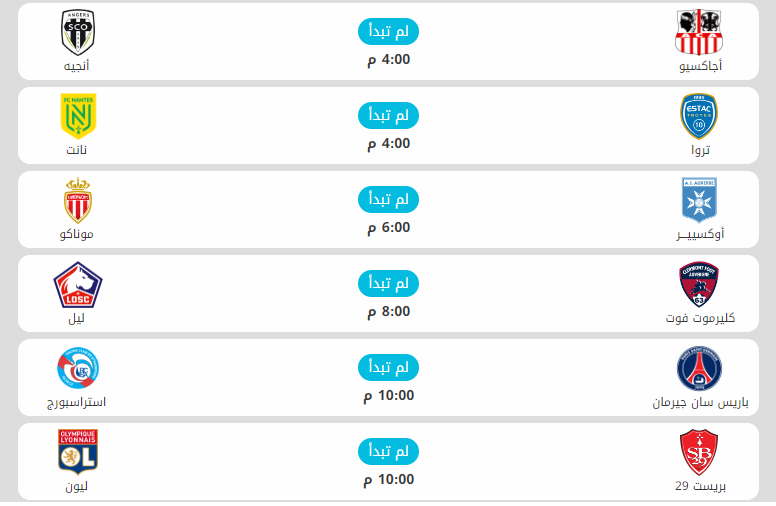
Task: Select the LOSC Lille logo
Action: coord(77,284)
